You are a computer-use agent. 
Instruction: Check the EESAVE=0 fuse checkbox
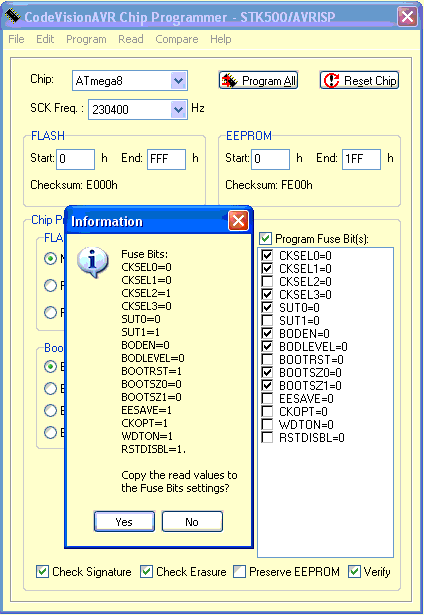click(x=267, y=398)
